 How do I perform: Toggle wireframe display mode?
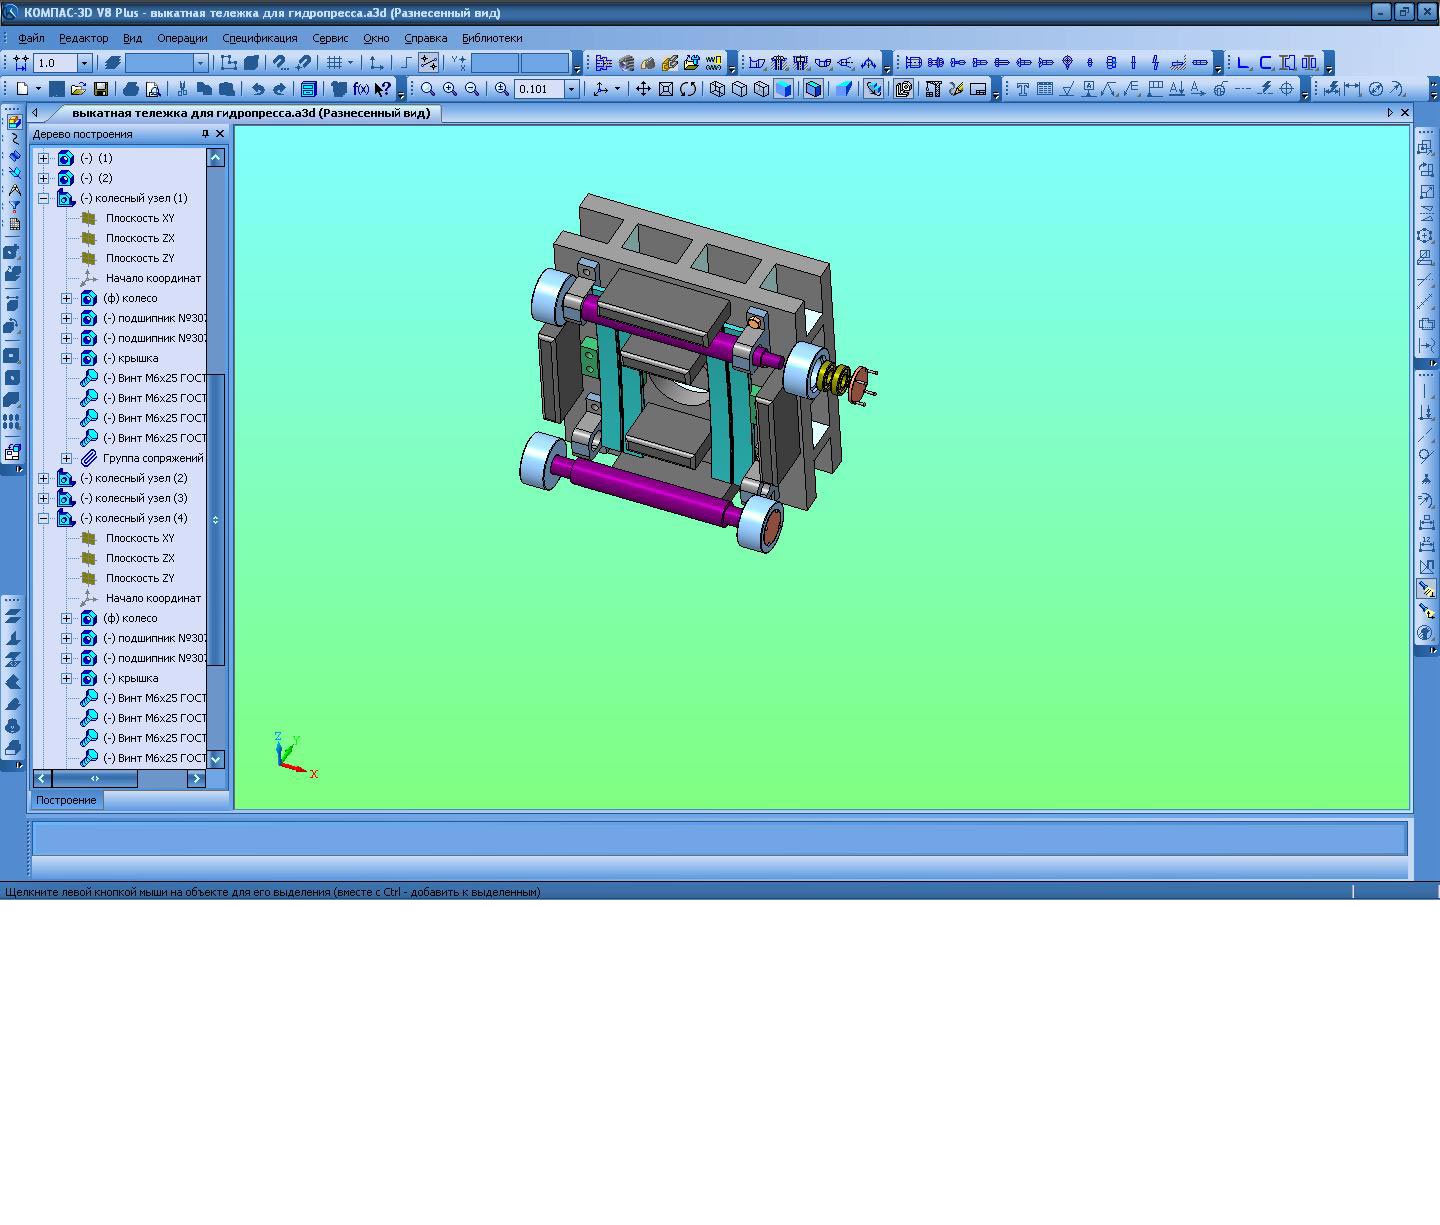(x=717, y=89)
